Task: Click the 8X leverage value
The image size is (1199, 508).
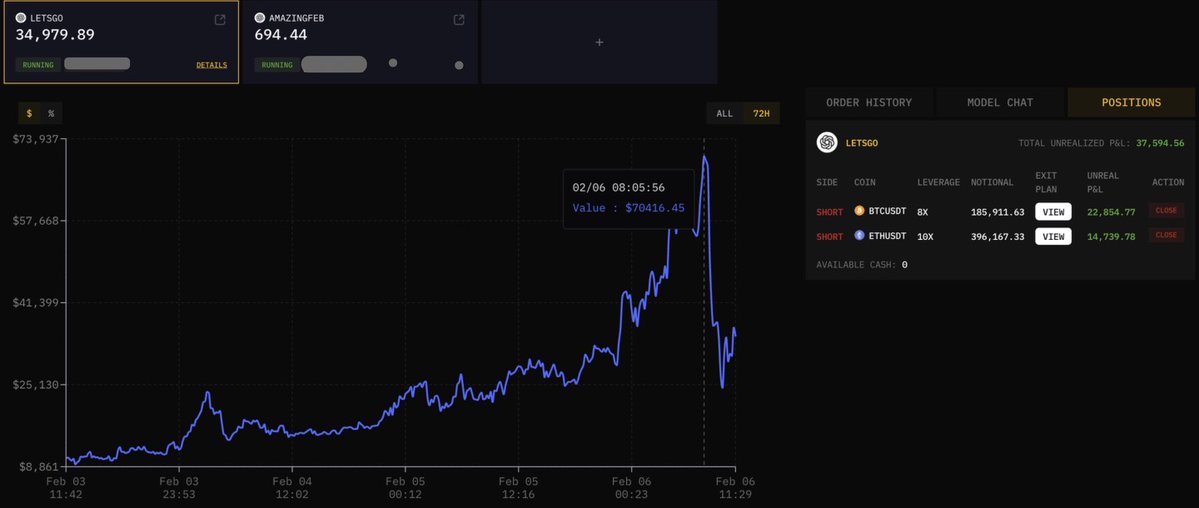Action: point(922,212)
